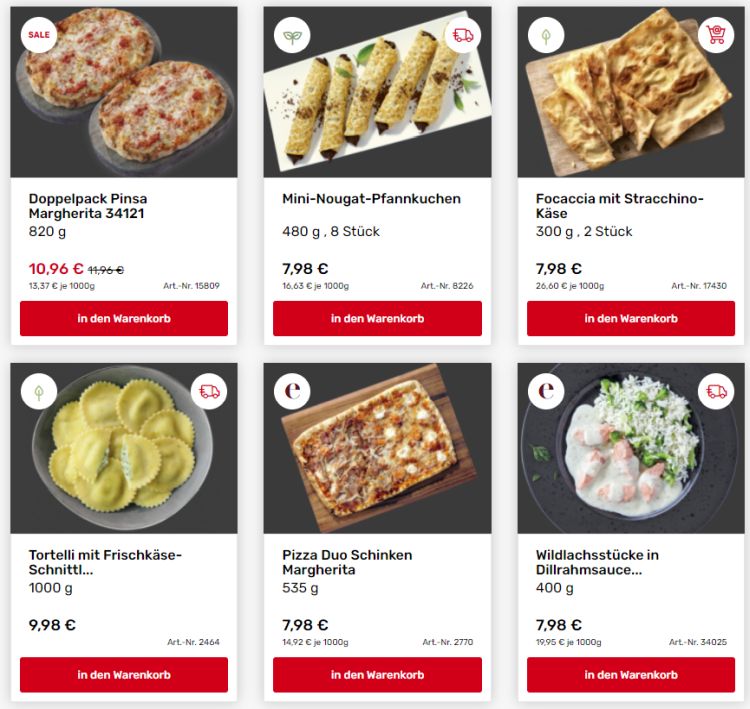Click the SALE badge on Pinsa Margherita

pyautogui.click(x=38, y=35)
